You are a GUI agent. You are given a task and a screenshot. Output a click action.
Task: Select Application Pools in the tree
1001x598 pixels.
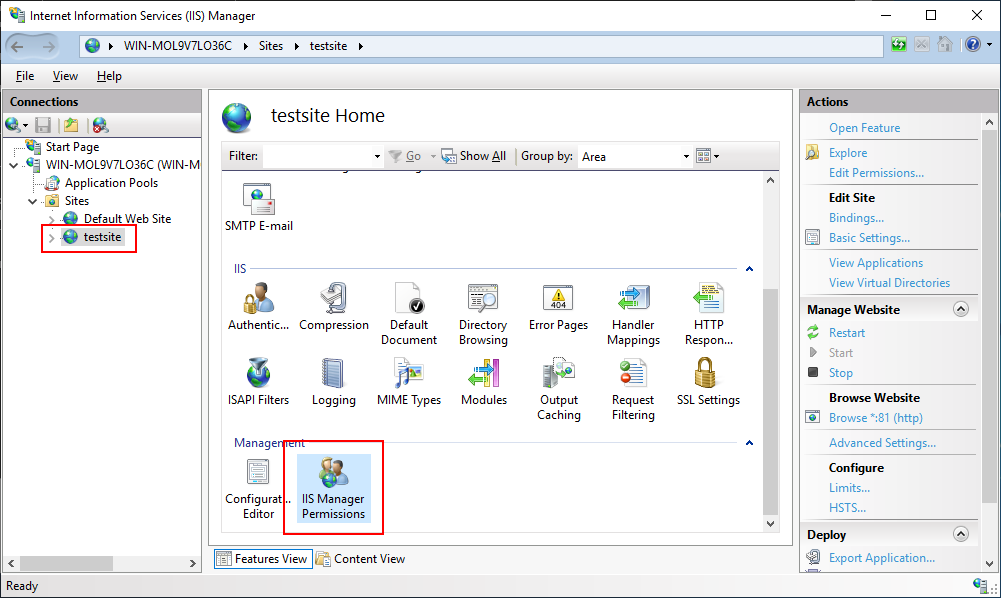111,183
